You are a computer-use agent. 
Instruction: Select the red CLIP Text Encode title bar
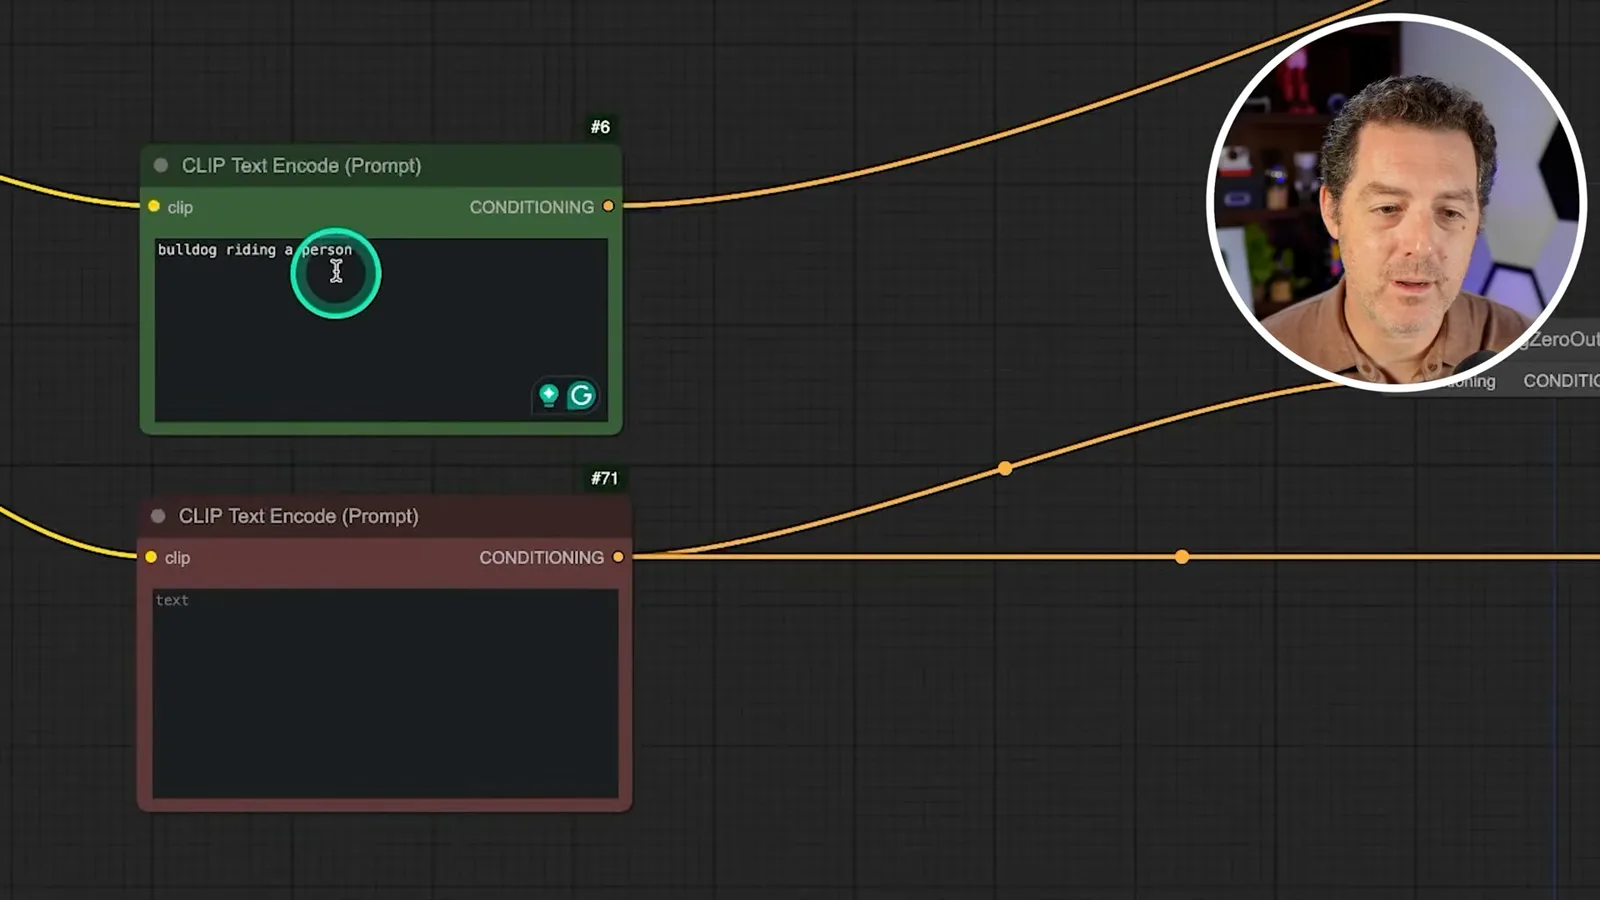pos(385,517)
